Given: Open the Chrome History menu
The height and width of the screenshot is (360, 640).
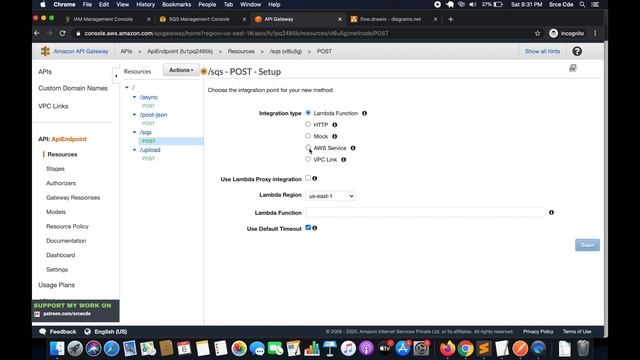Looking at the screenshot, I should pyautogui.click(x=145, y=4).
